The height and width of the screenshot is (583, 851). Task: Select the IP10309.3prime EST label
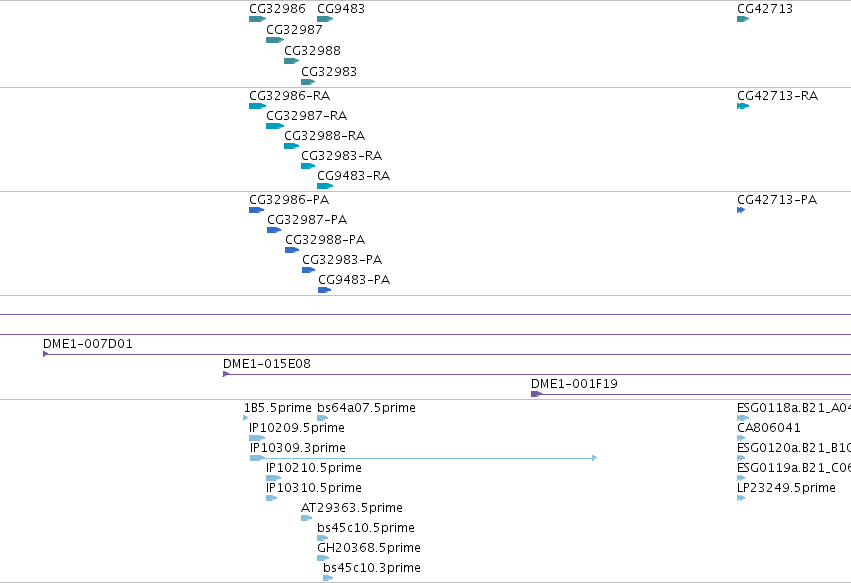pyautogui.click(x=297, y=448)
